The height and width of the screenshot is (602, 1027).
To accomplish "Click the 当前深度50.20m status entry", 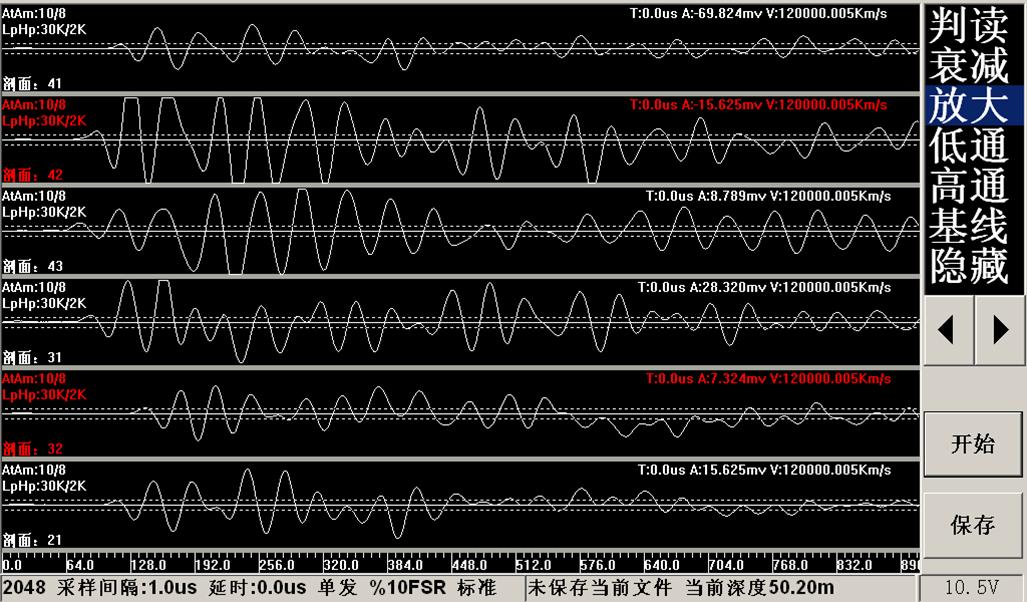I will click(760, 587).
